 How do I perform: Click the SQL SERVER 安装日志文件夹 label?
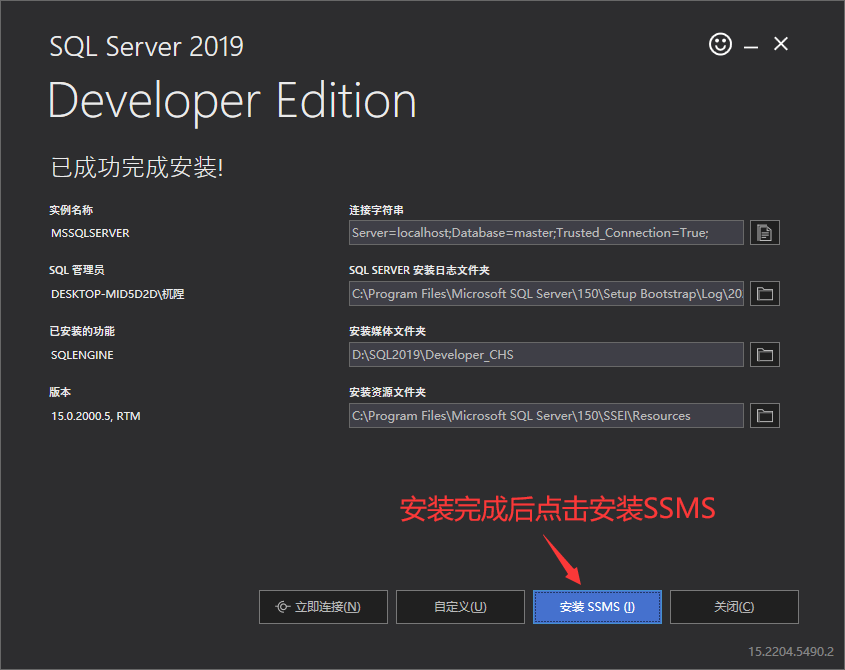[419, 270]
